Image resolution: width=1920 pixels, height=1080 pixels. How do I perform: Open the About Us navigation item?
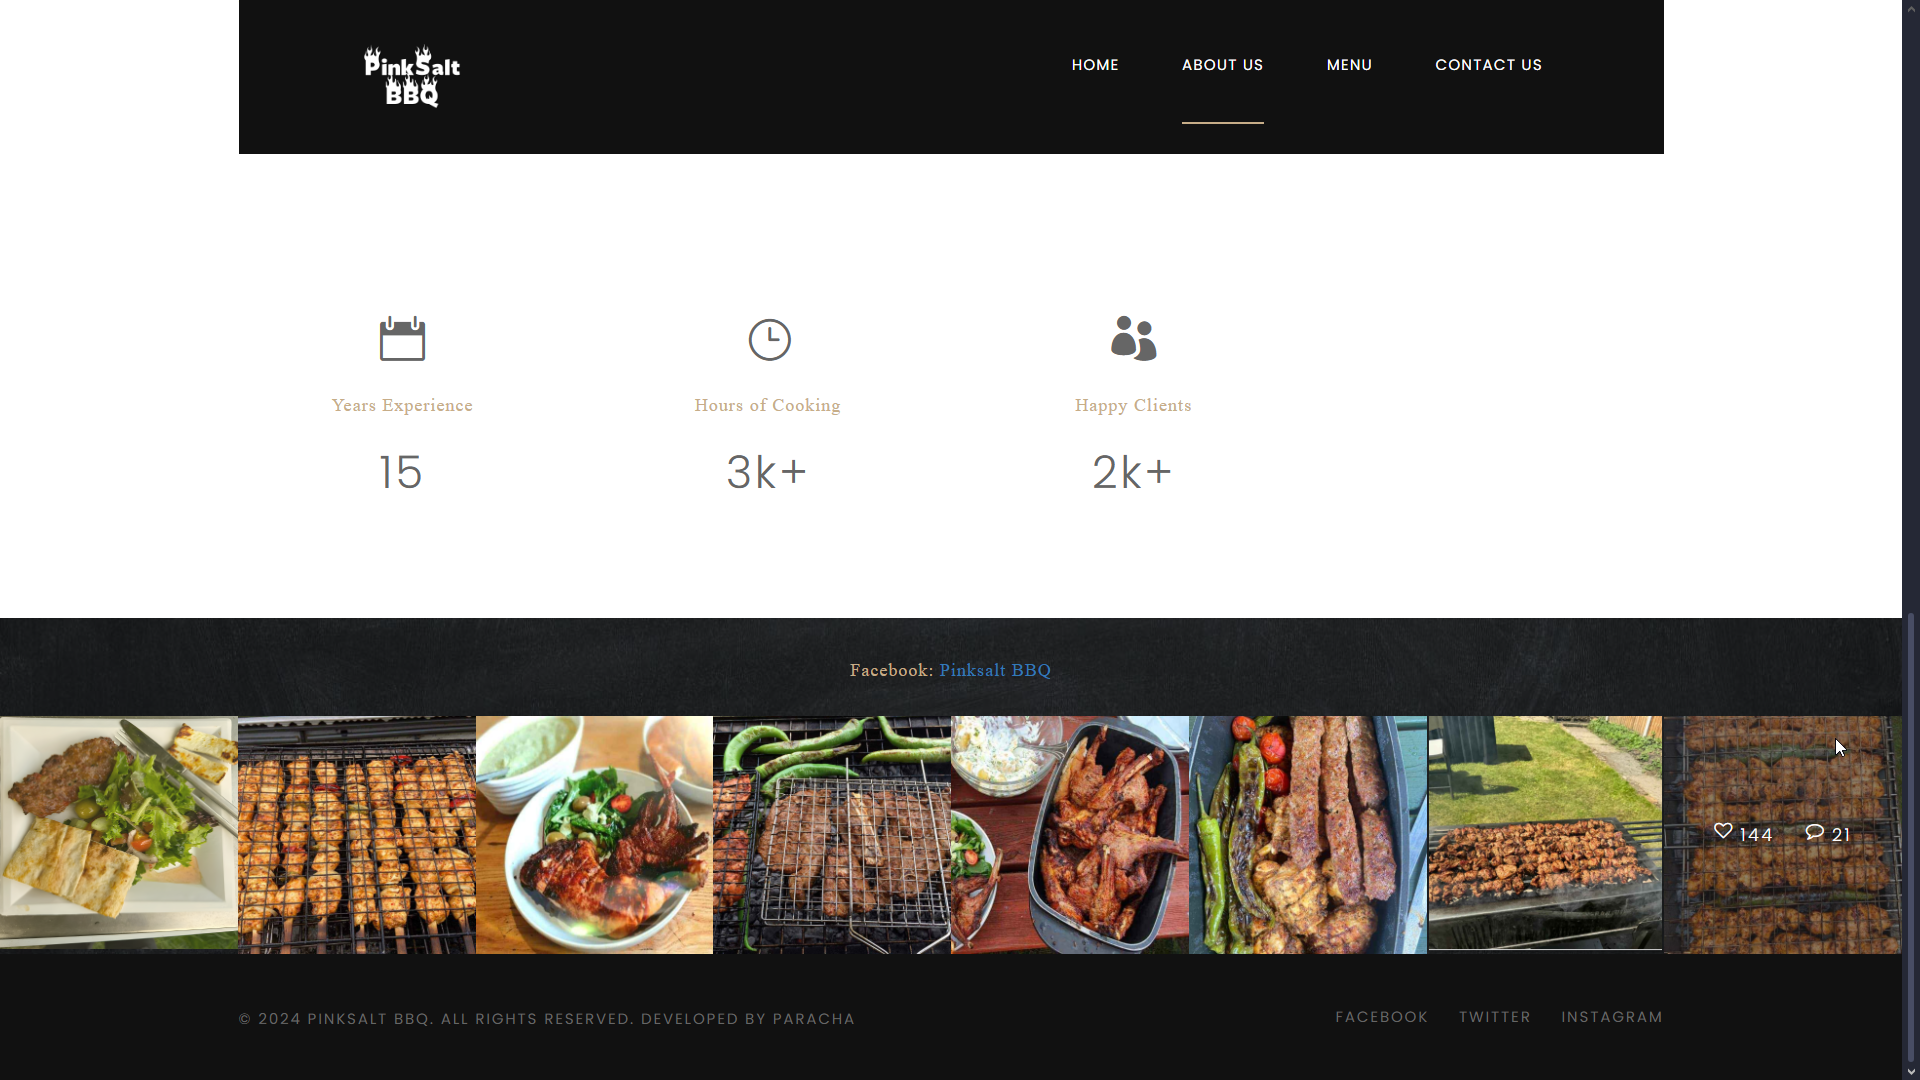pyautogui.click(x=1222, y=65)
